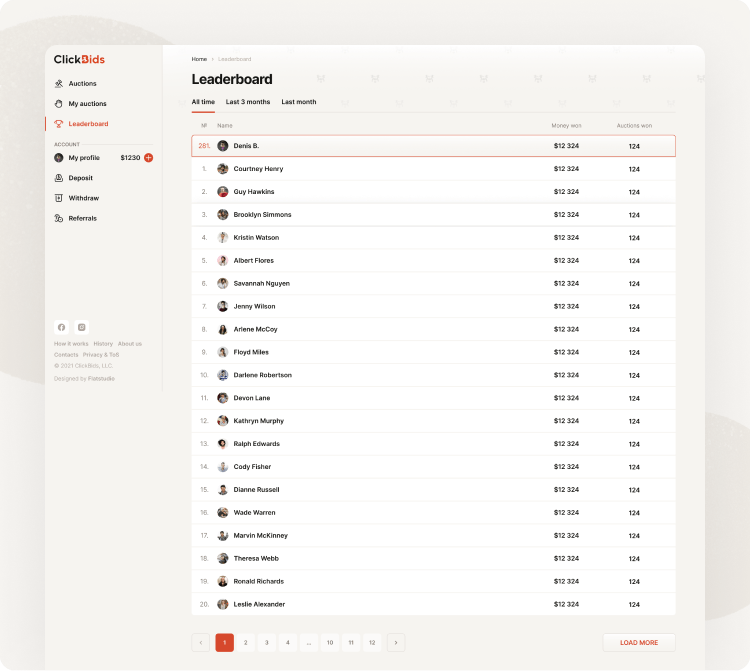Click Courtney Henry's avatar thumbnail
The height and width of the screenshot is (671, 750).
(223, 169)
